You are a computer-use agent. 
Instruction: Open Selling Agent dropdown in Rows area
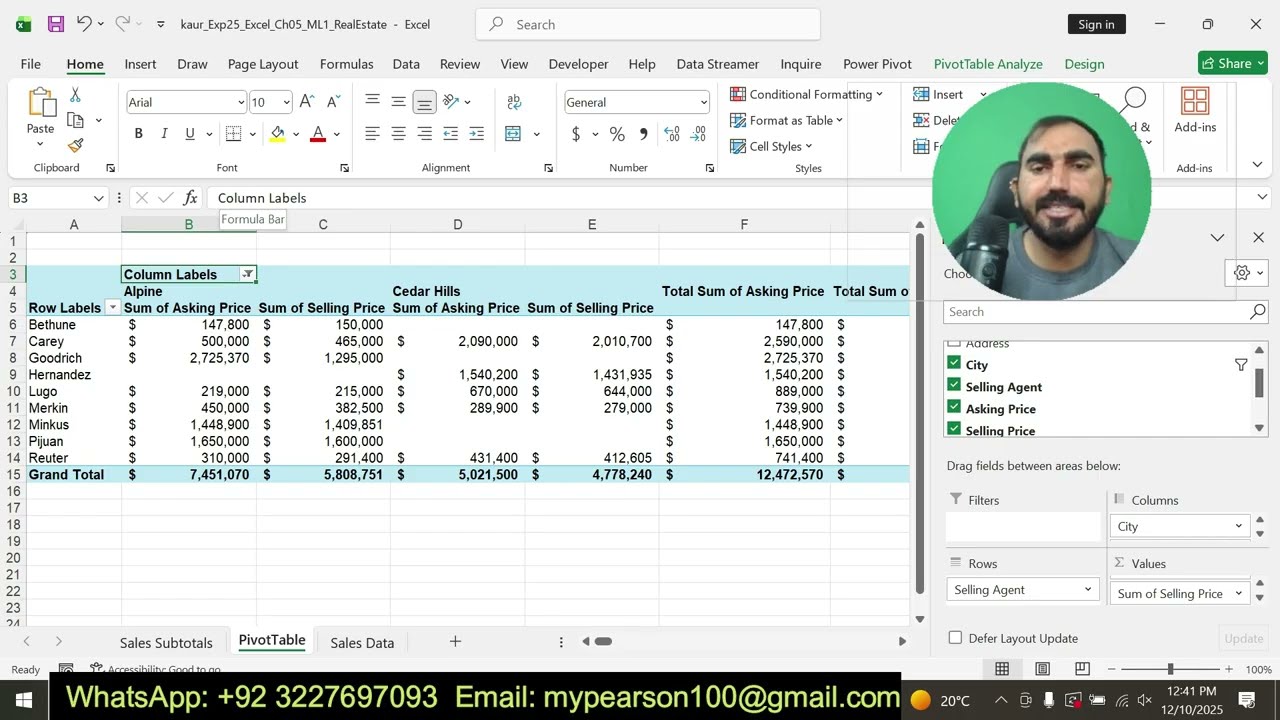point(1088,590)
